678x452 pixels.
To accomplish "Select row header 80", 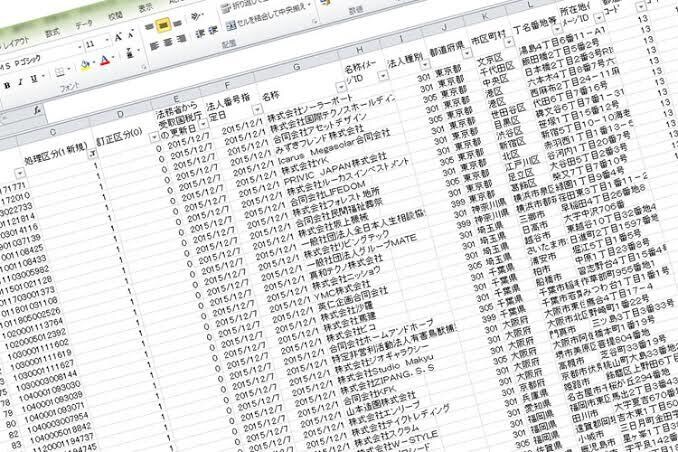I will click(x=12, y=424).
